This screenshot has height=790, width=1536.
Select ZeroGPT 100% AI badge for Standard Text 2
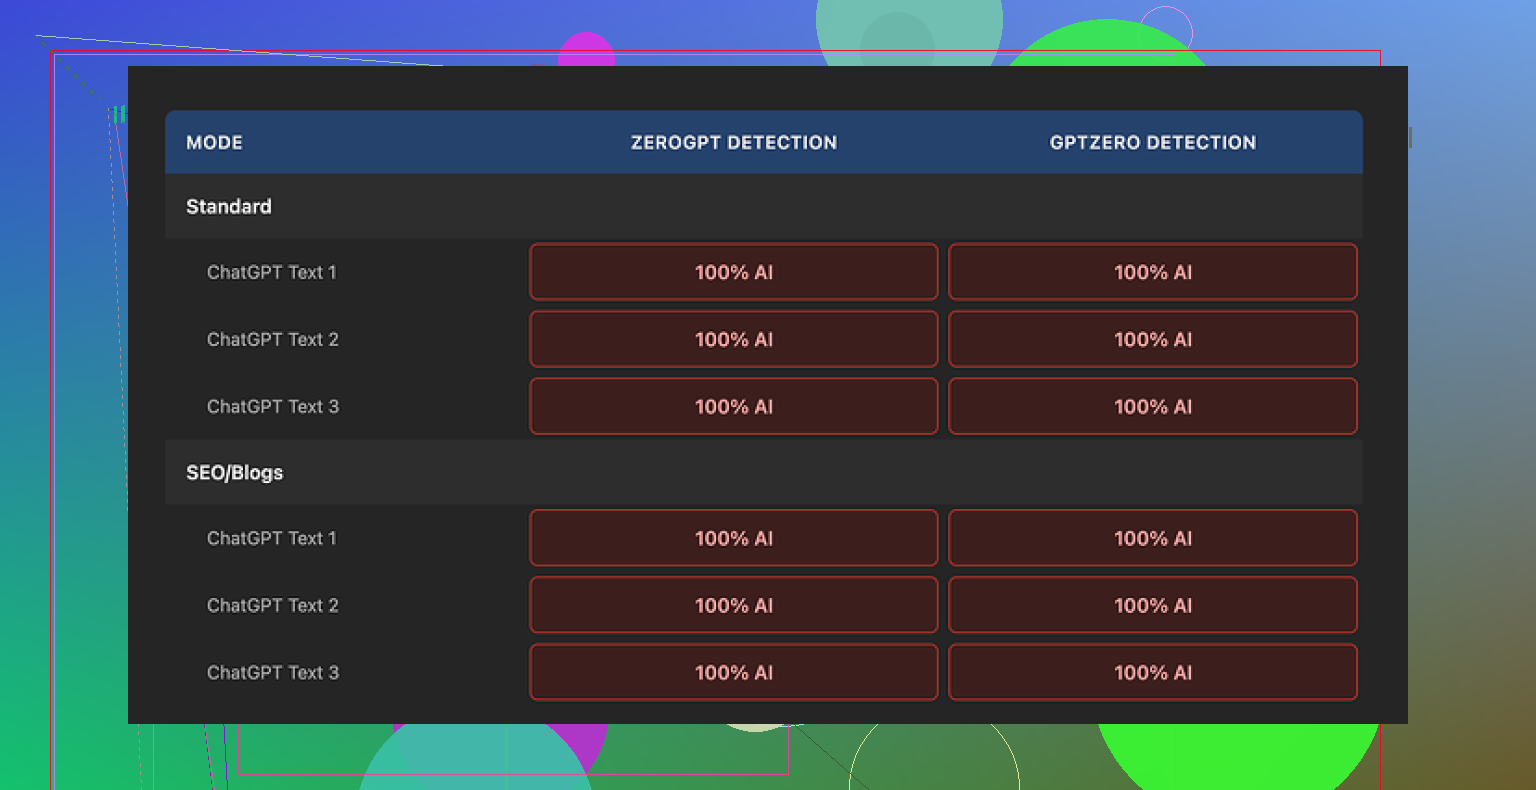pyautogui.click(x=733, y=339)
